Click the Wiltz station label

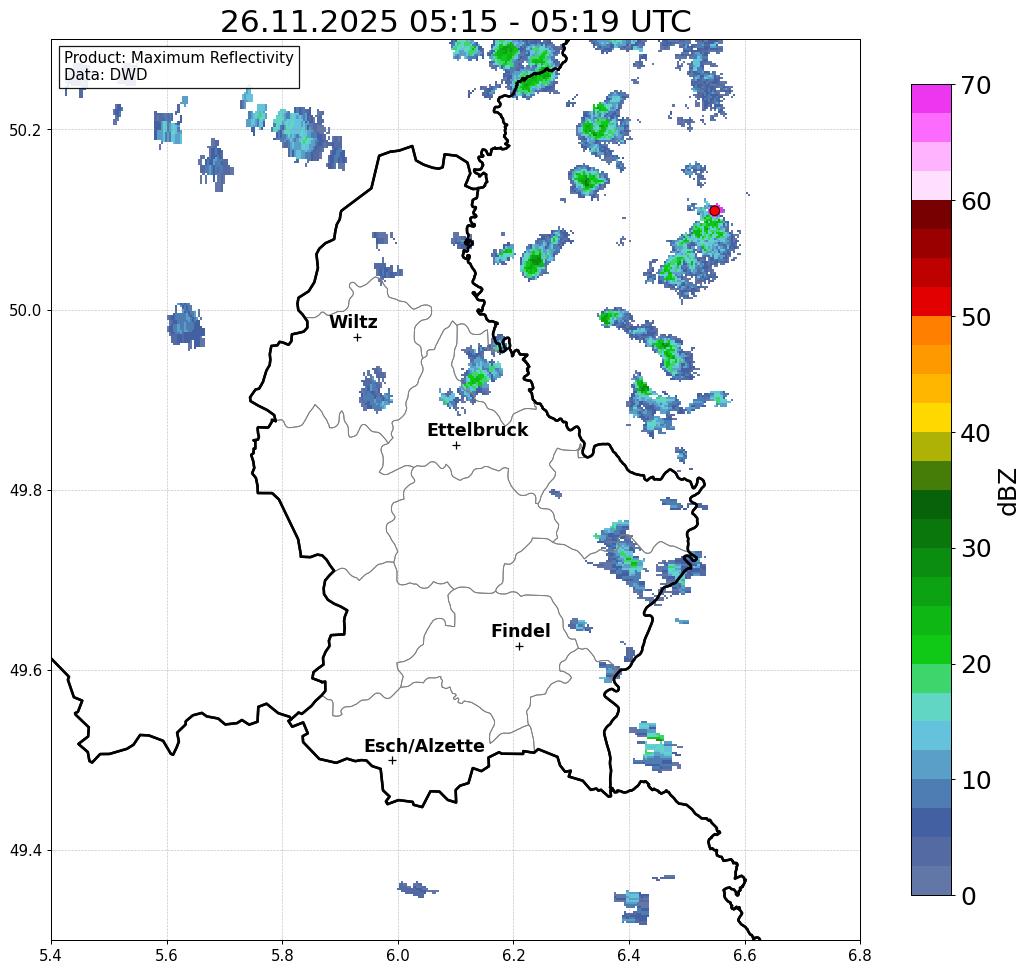click(353, 322)
